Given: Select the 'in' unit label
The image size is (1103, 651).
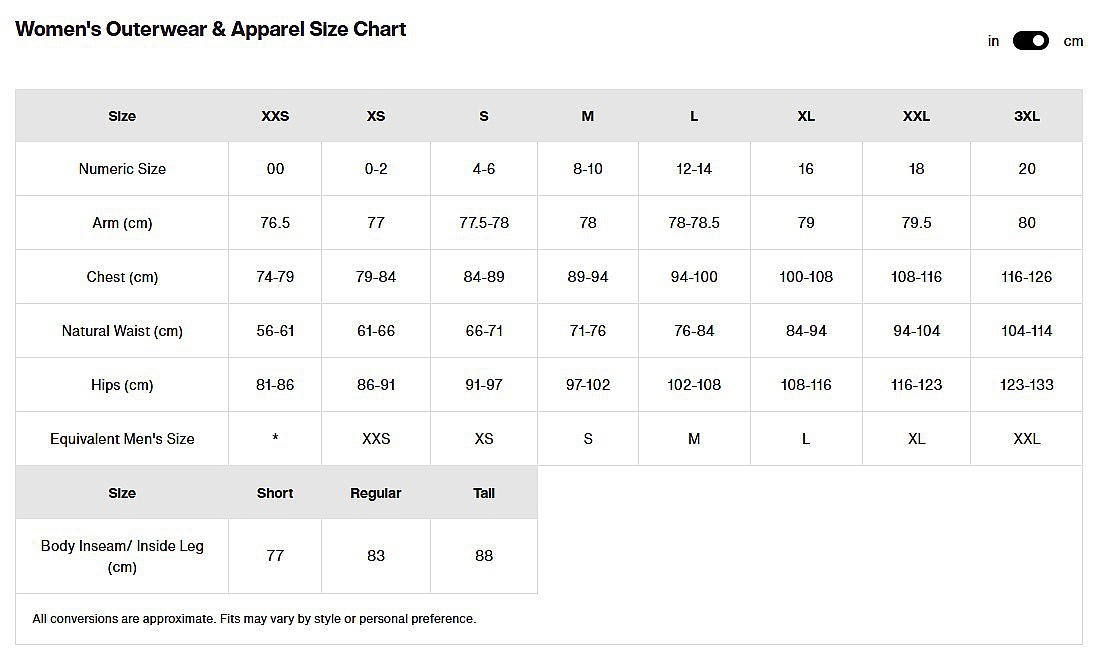Looking at the screenshot, I should (x=993, y=41).
